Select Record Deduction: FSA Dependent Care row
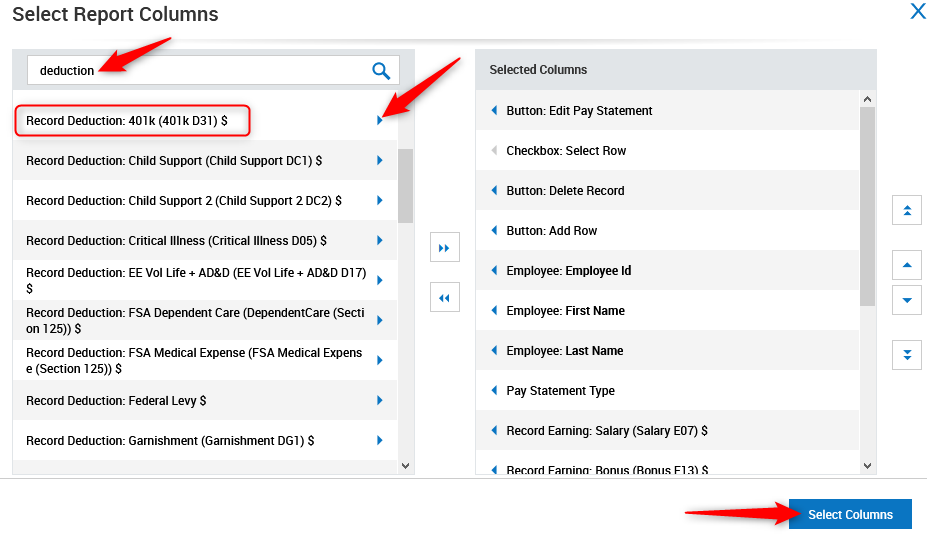The height and width of the screenshot is (537, 927). click(205, 320)
